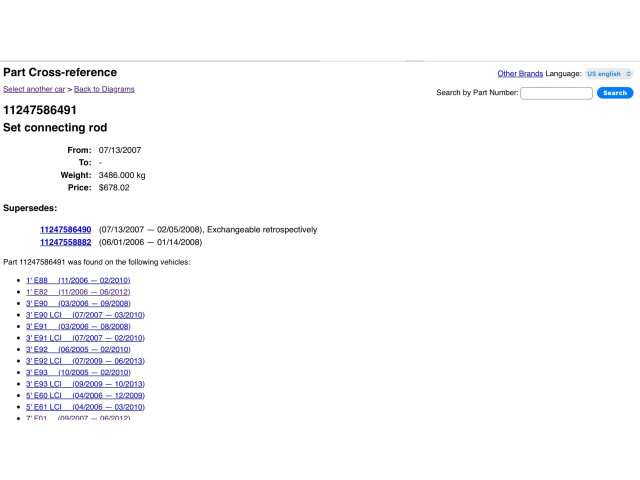Select vehicle 1' E82 (11/2006 — 06/2012)
The image size is (640, 480).
coord(79,291)
